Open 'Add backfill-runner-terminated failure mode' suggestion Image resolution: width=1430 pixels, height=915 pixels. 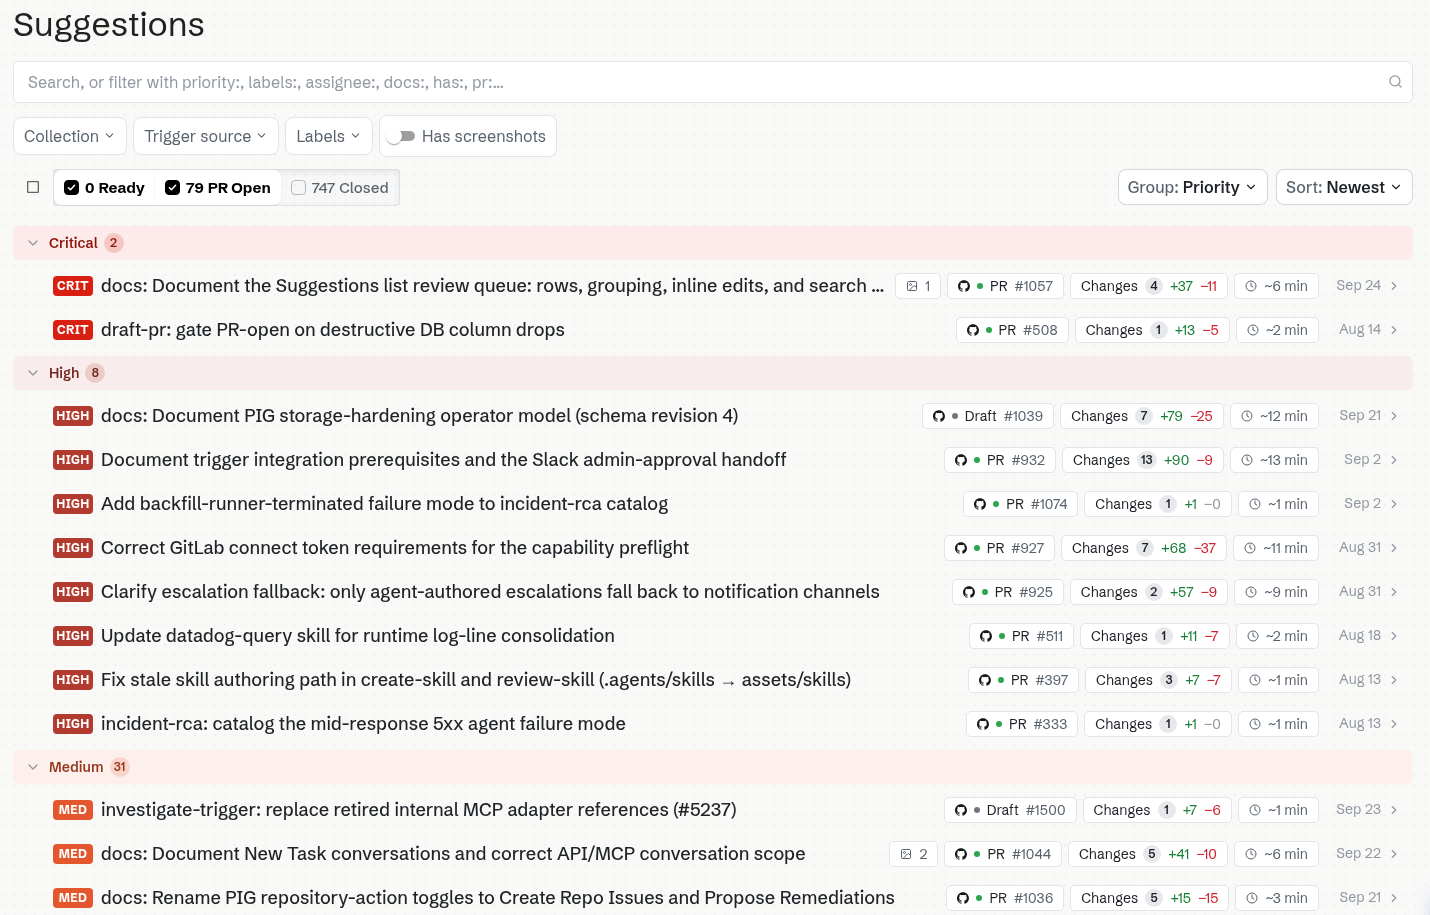tap(385, 504)
